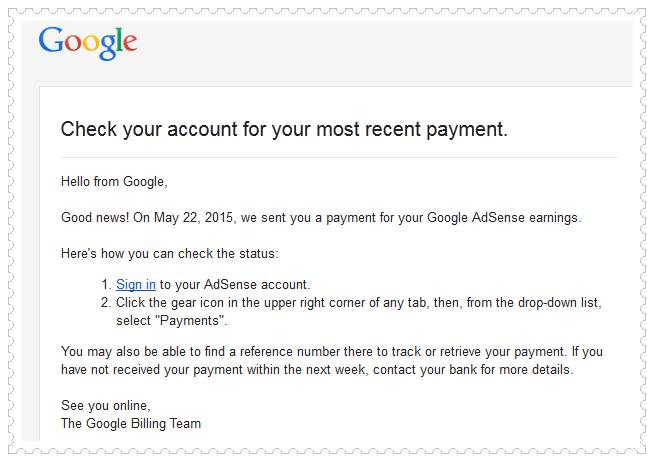Click 'to your AdSense account.' text in step one
Viewport: 654px width, 462px height.
[x=235, y=284]
